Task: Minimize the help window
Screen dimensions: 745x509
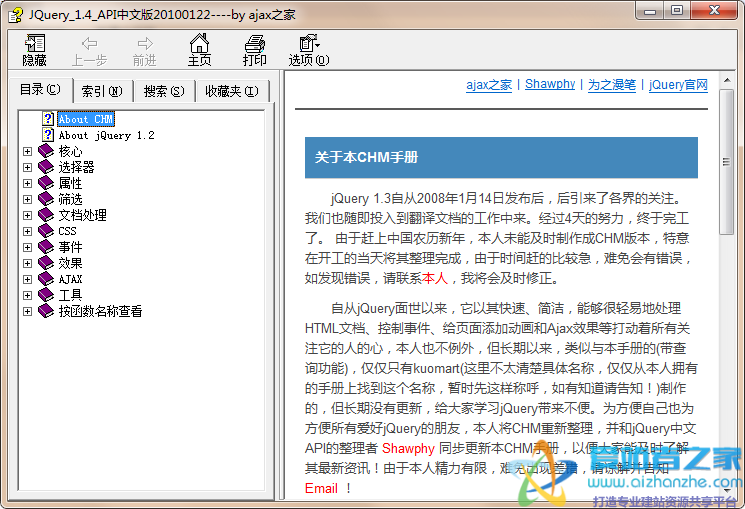Action: tap(650, 11)
